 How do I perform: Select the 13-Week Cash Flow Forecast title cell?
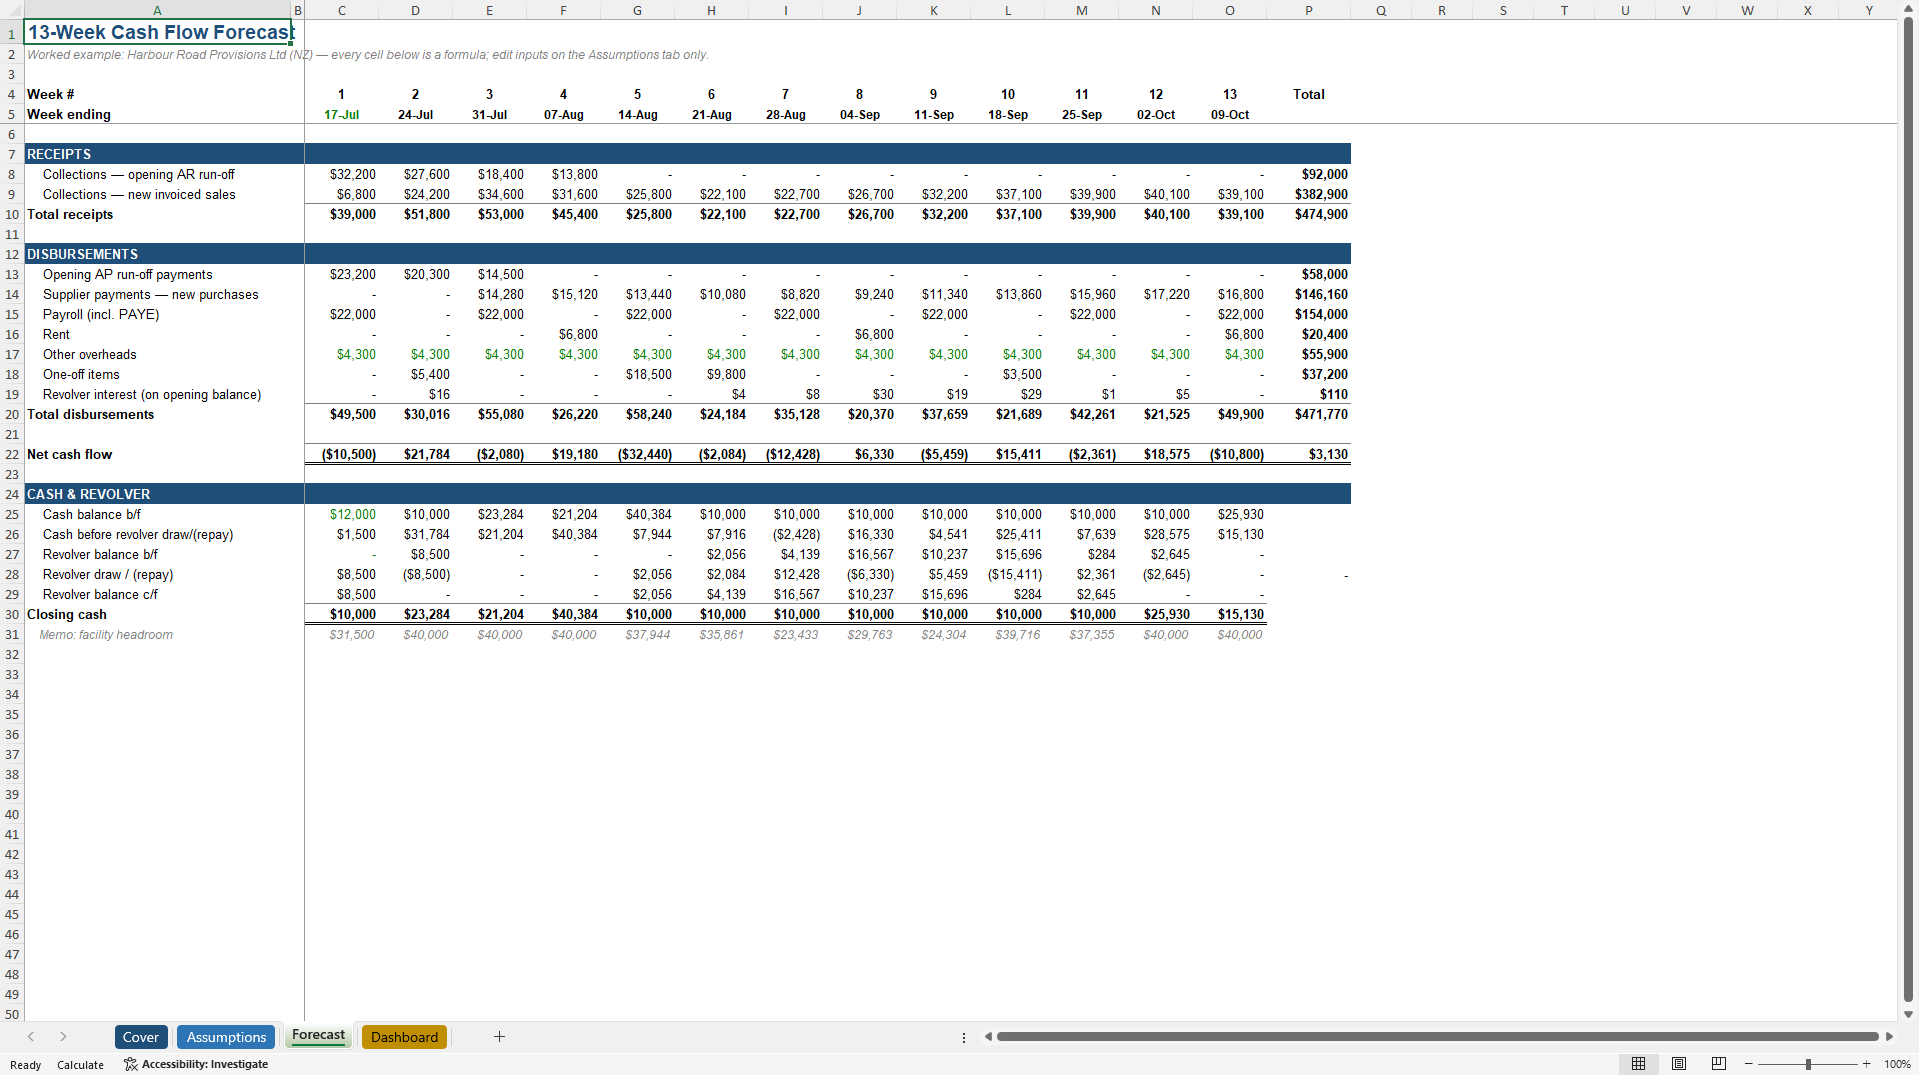click(x=160, y=32)
